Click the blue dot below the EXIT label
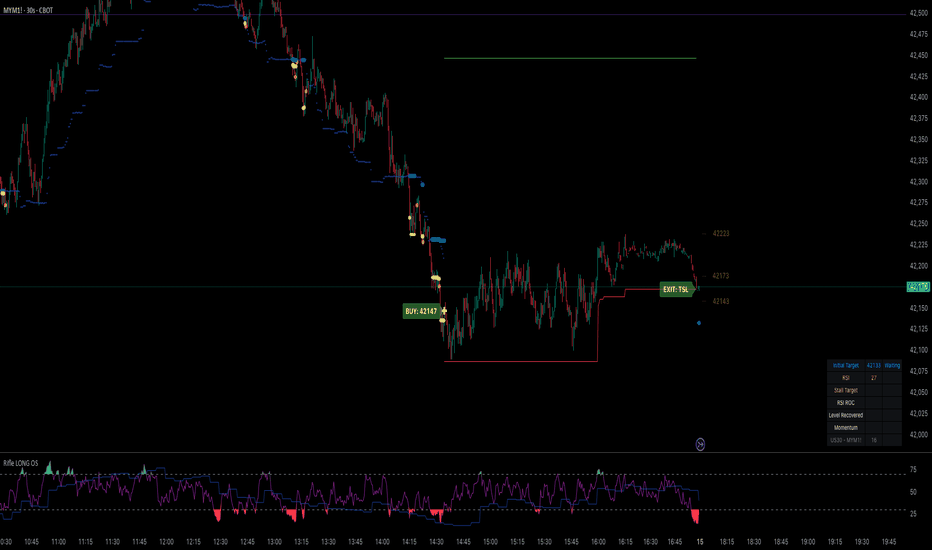This screenshot has height=550, width=932. 699,323
